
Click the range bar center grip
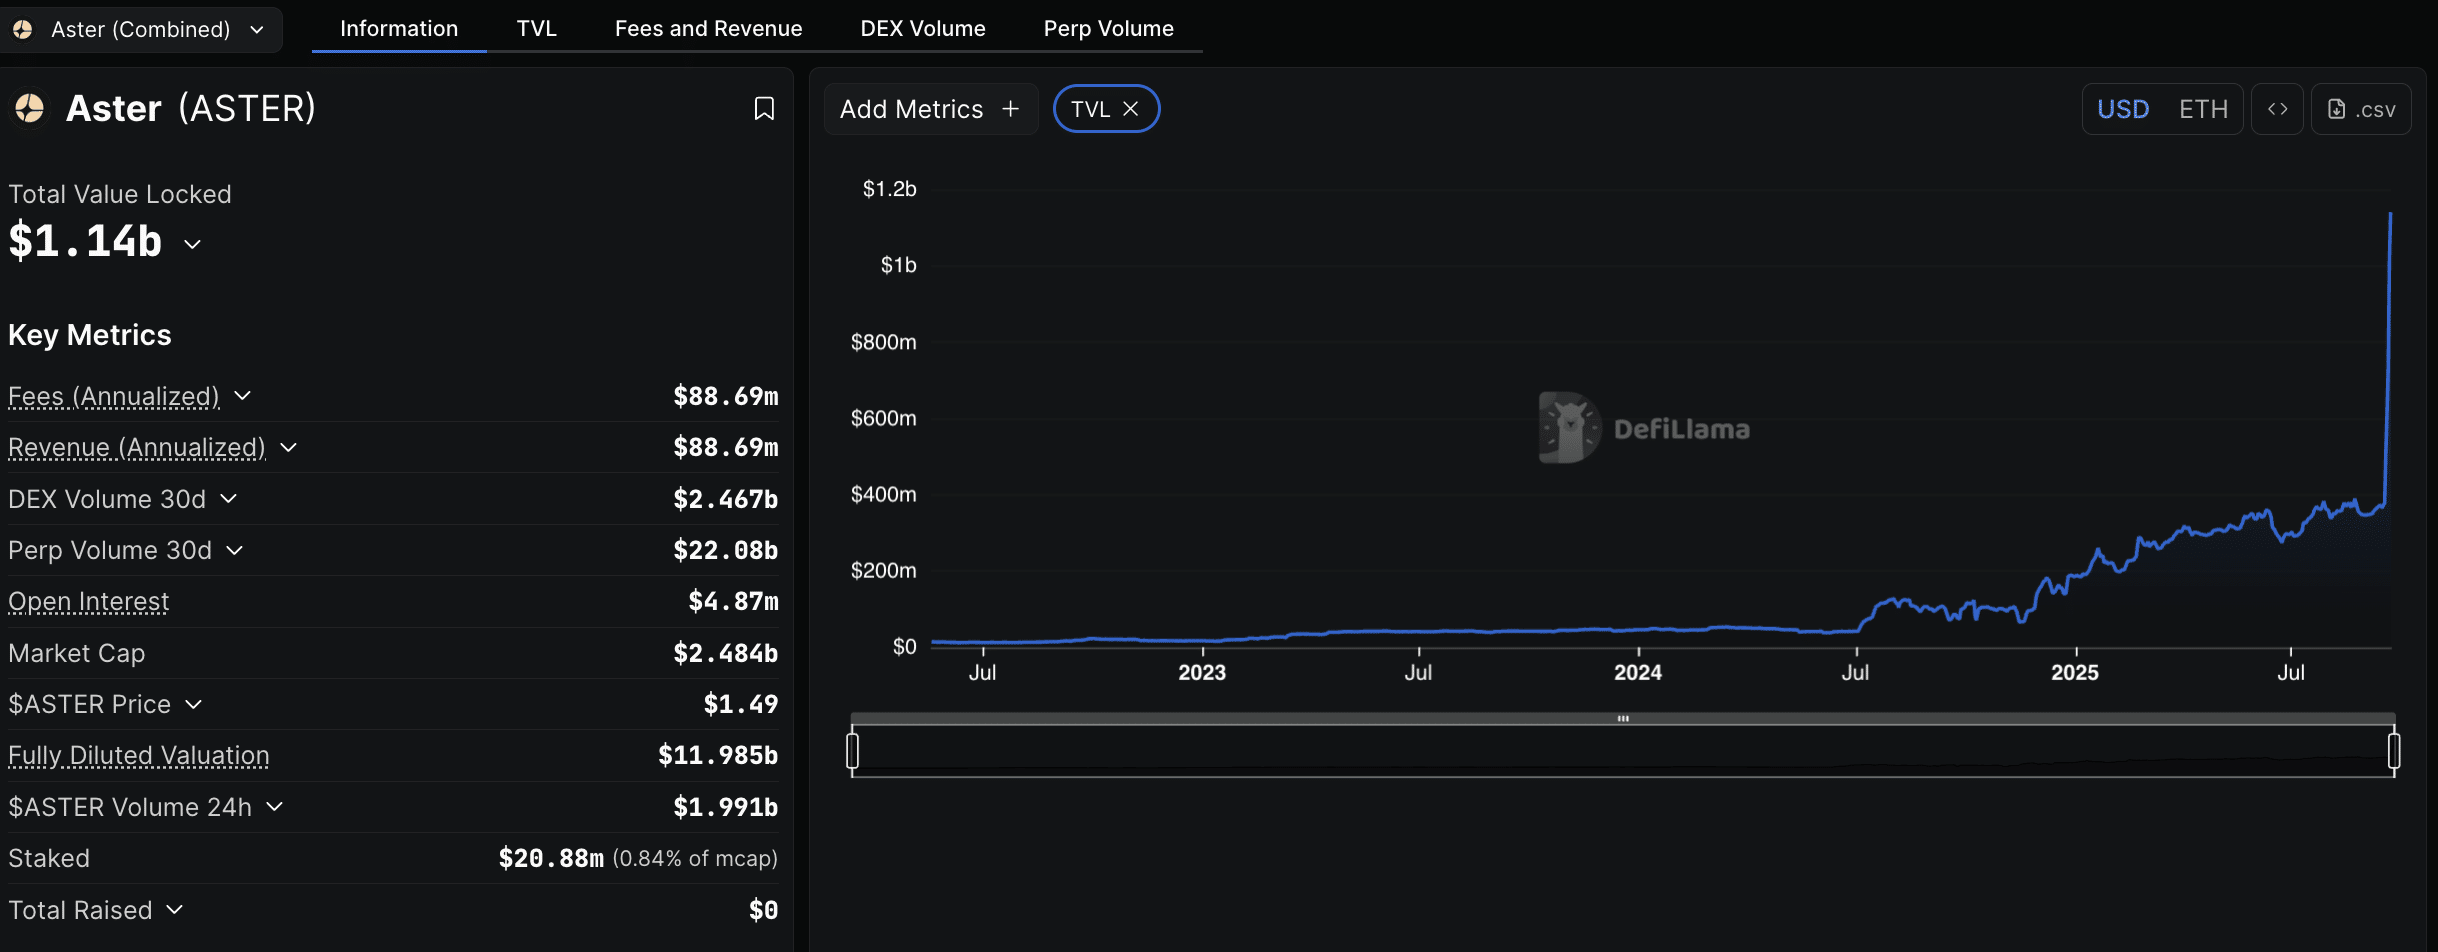point(1623,719)
